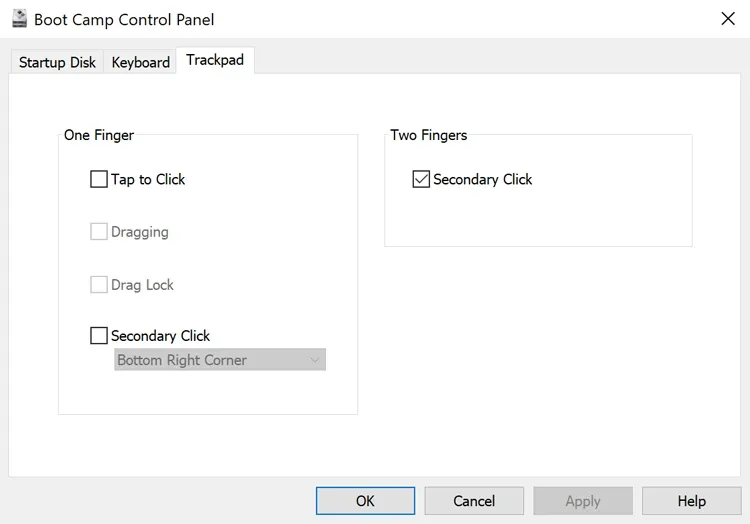The height and width of the screenshot is (524, 750).
Task: Click the Boot Camp Control Panel title text
Action: pyautogui.click(x=124, y=20)
